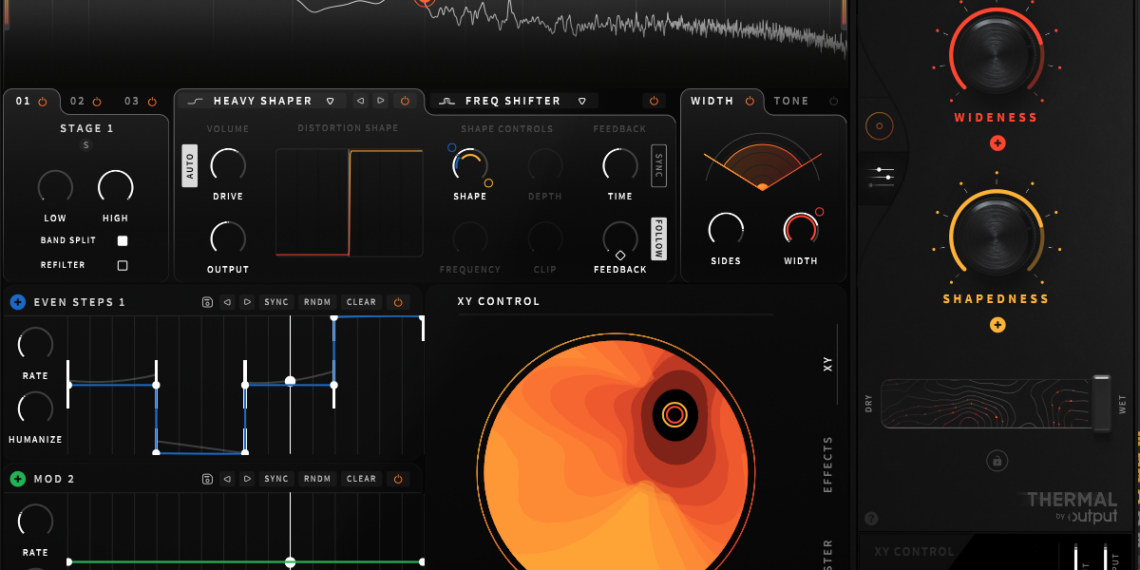1140x570 pixels.
Task: Open the Heavy Shaper type dropdown
Action: click(x=331, y=101)
